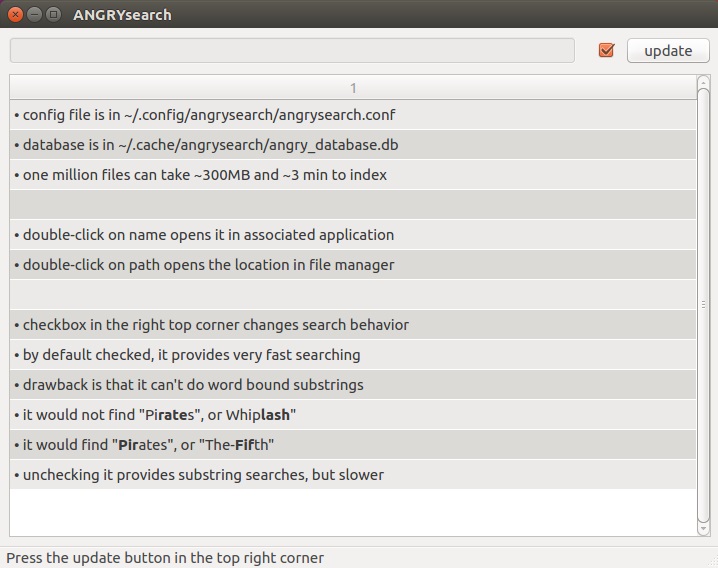This screenshot has width=718, height=568.
Task: Click the scrollbar up arrow
Action: tap(703, 82)
